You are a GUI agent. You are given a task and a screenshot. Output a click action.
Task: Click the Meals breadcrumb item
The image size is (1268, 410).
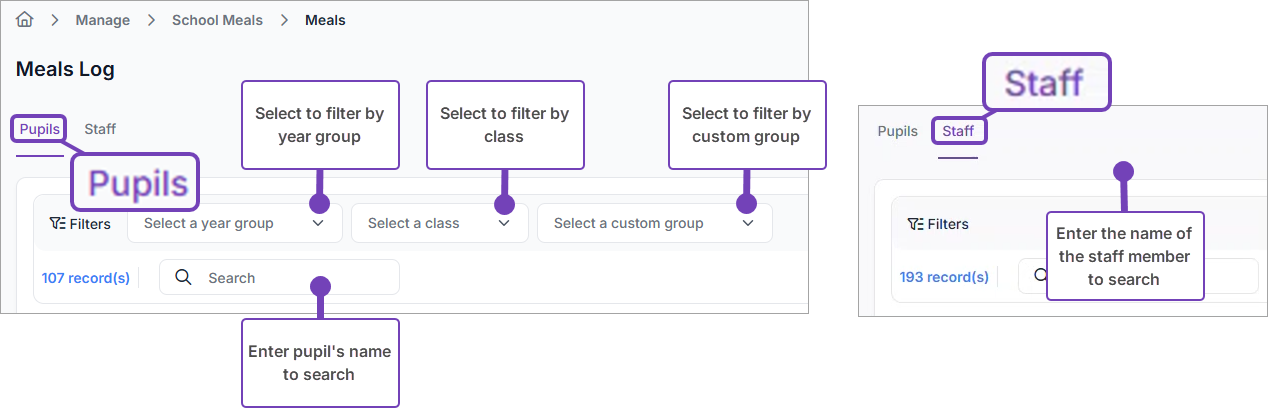point(325,20)
